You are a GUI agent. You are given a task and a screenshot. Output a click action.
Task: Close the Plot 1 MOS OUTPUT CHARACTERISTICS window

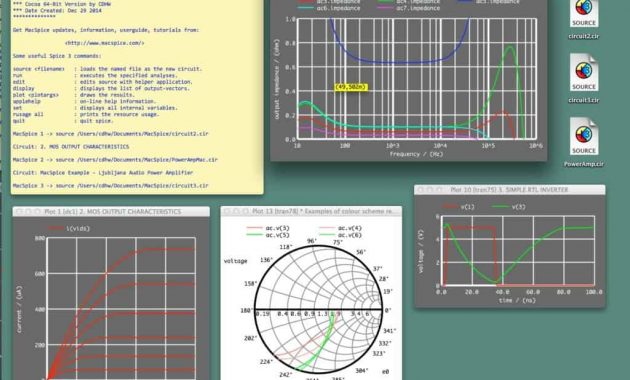point(18,211)
